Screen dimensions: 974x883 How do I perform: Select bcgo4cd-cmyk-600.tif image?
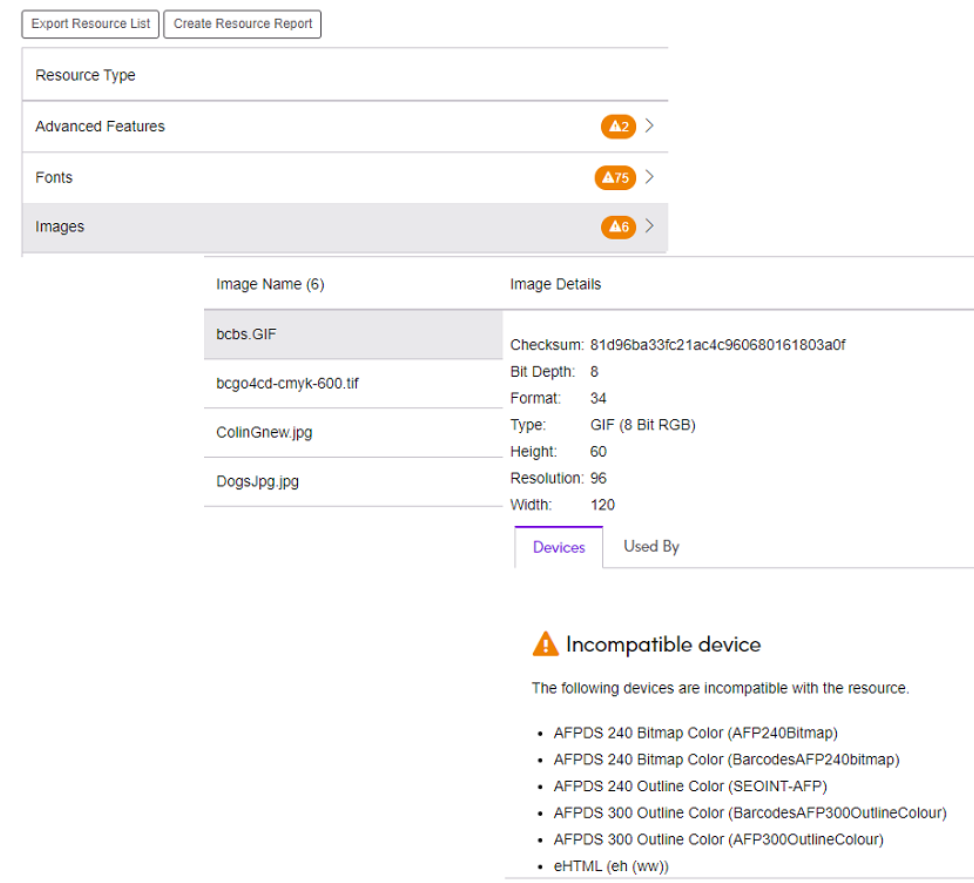[x=287, y=383]
